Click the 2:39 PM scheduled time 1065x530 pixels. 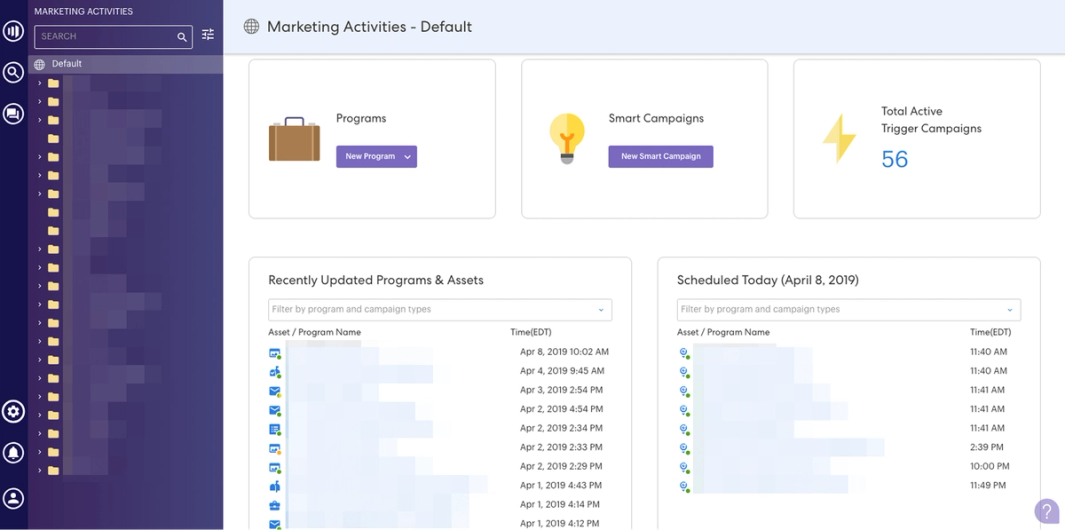988,447
